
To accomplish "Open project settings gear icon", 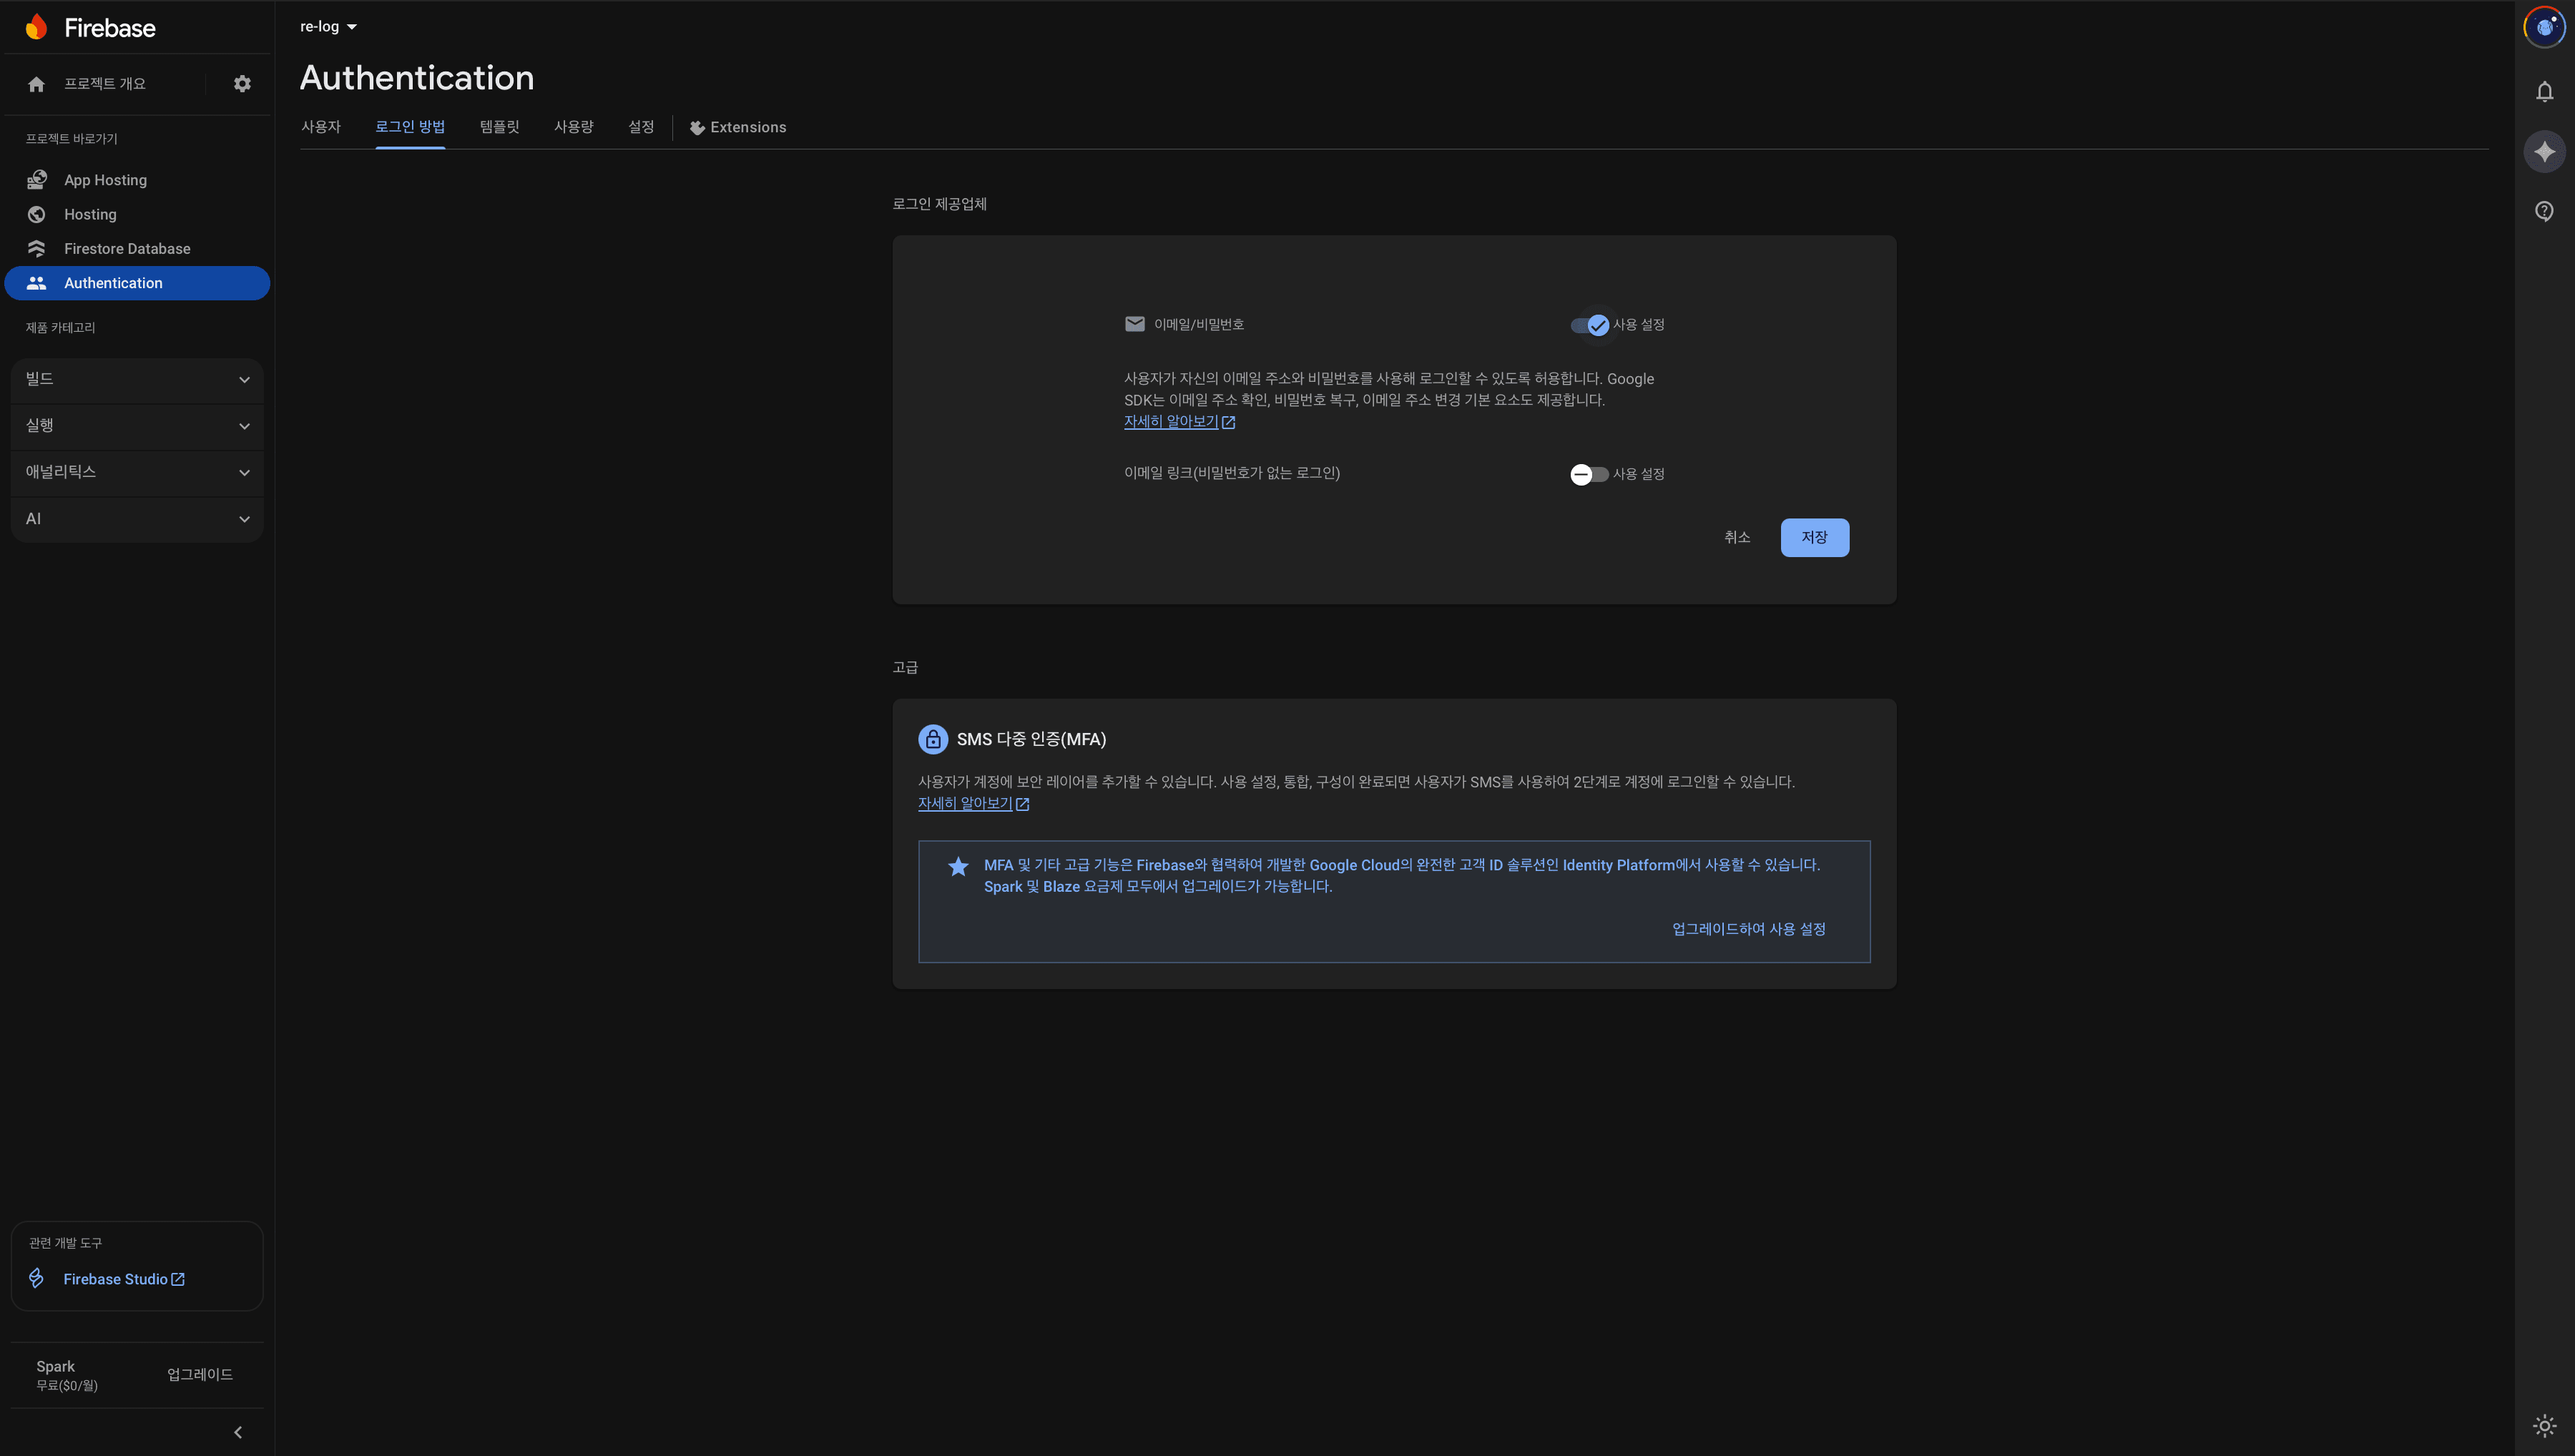I will click(x=242, y=84).
